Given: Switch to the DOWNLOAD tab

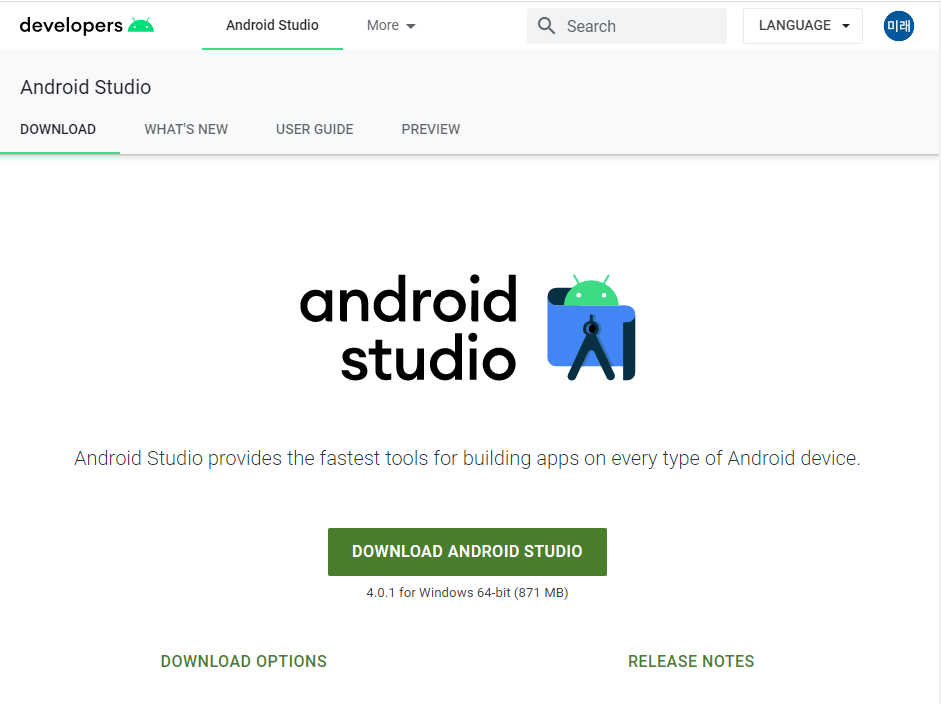Looking at the screenshot, I should point(58,130).
